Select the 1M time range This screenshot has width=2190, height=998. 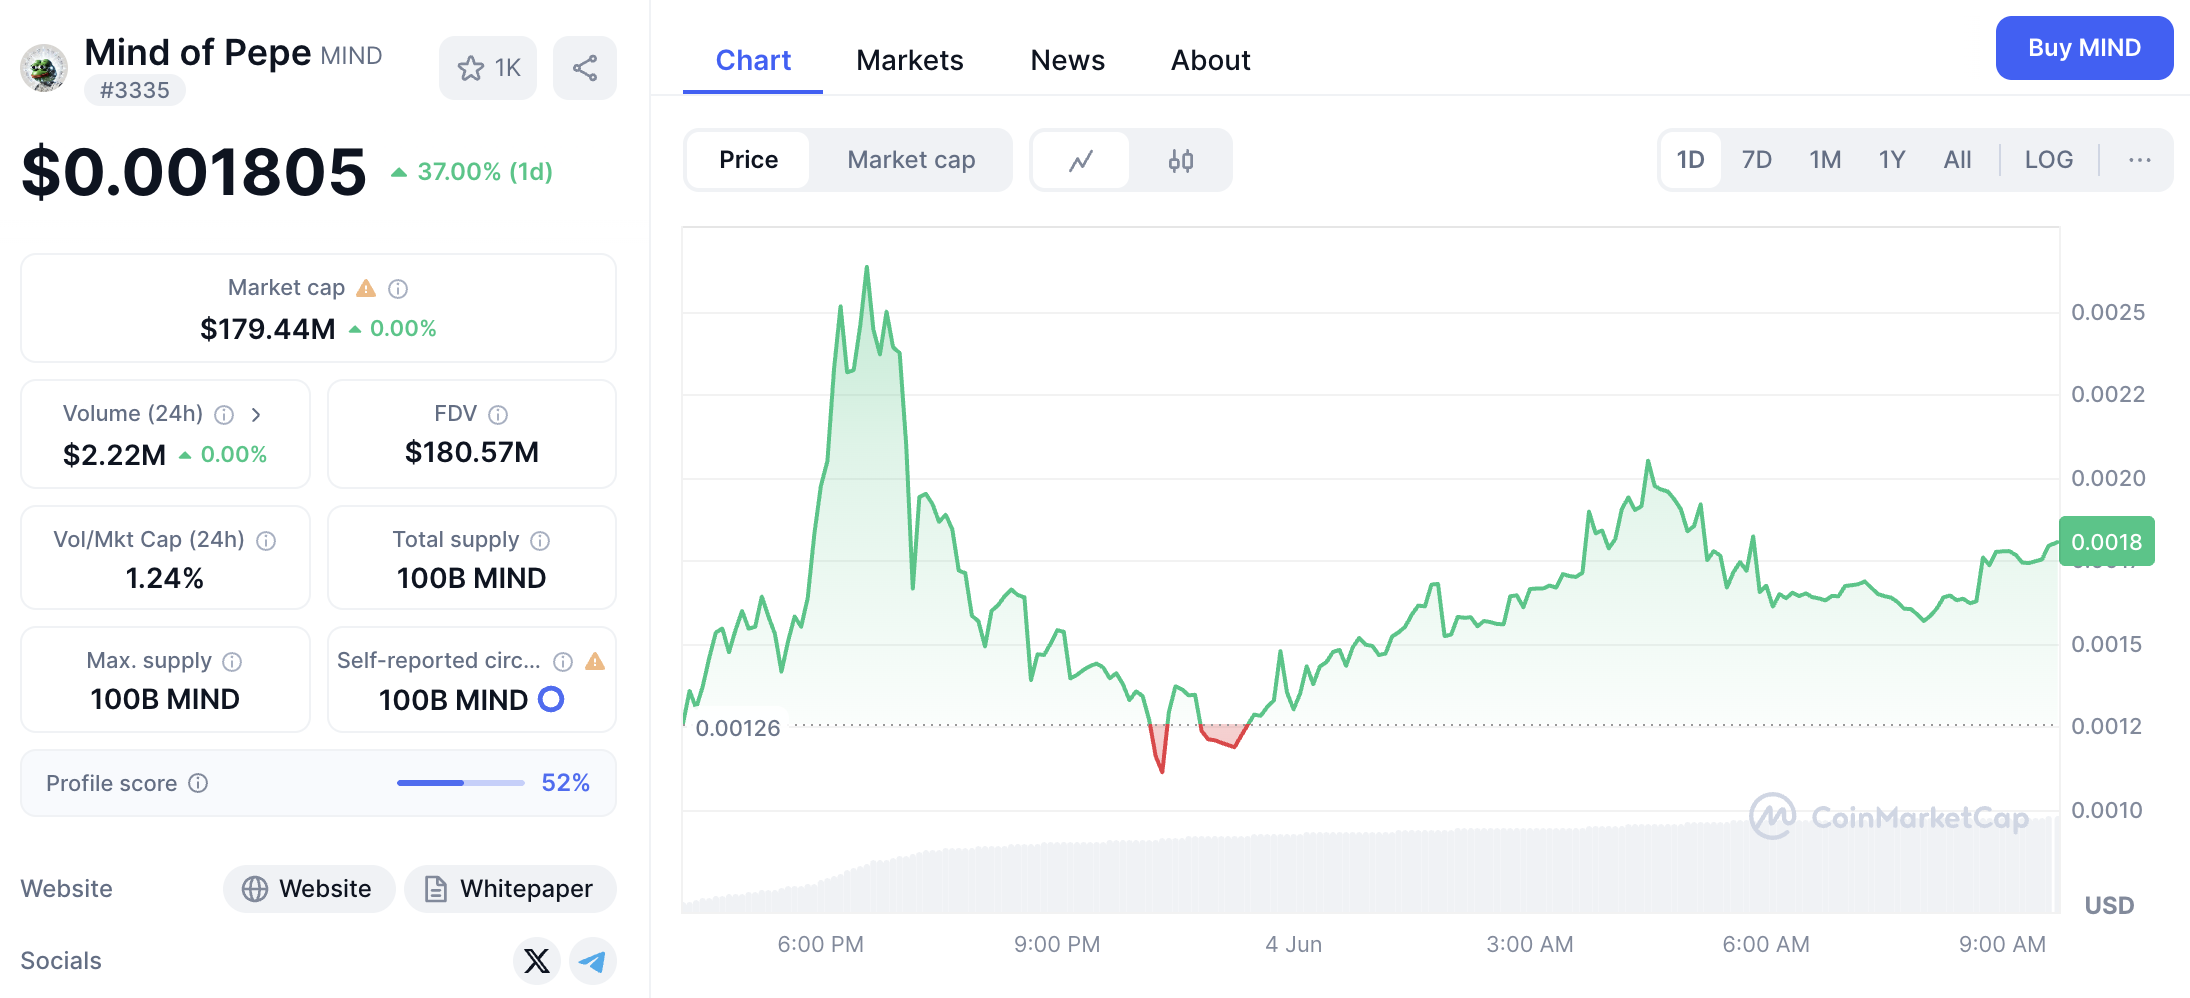1825,160
